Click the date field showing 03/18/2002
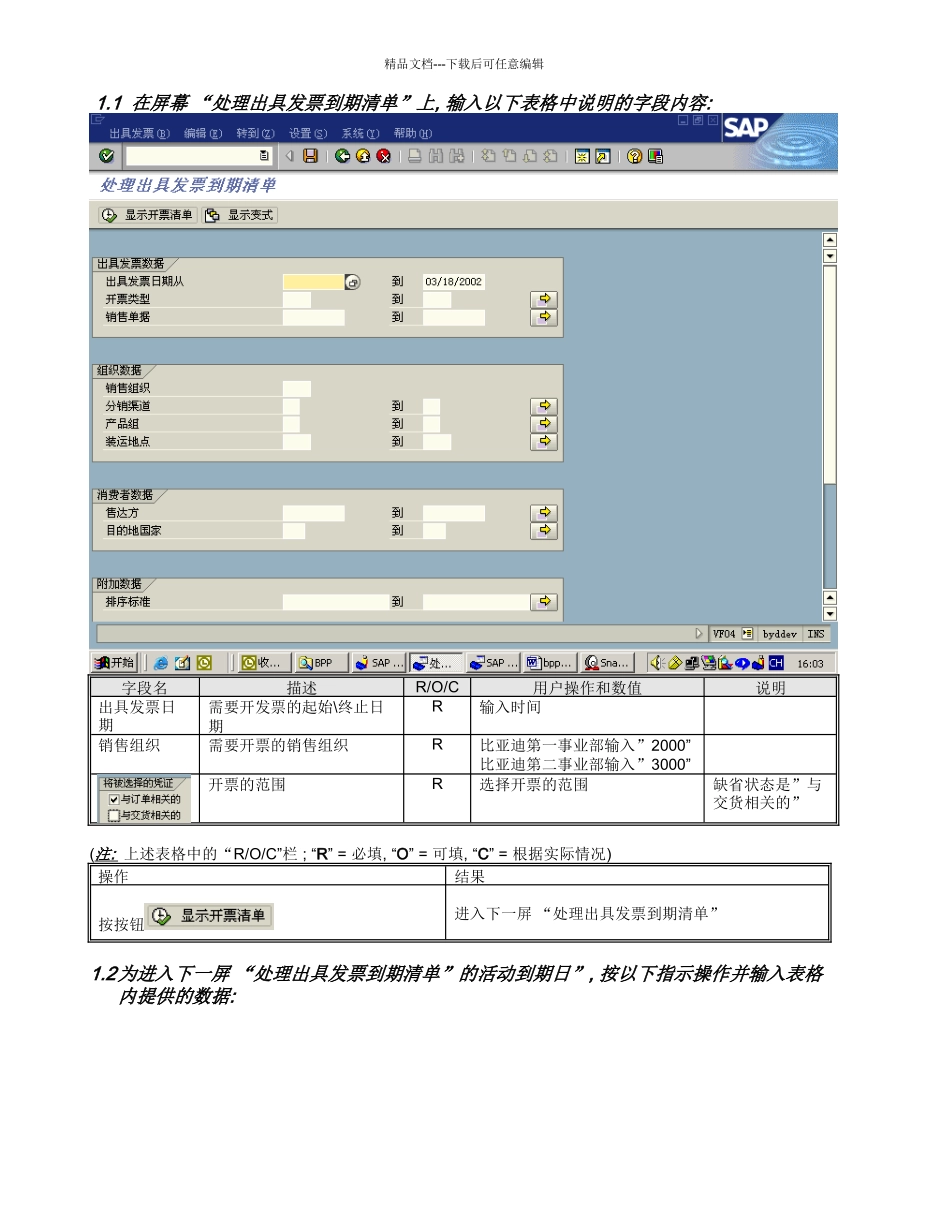This screenshot has width=950, height=1230. tap(454, 282)
